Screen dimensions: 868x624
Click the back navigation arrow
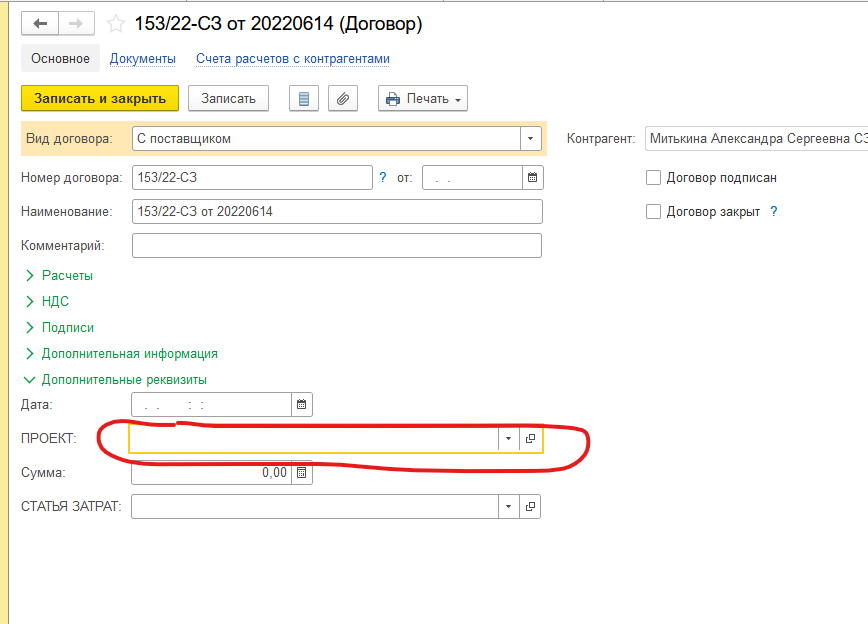[40, 24]
